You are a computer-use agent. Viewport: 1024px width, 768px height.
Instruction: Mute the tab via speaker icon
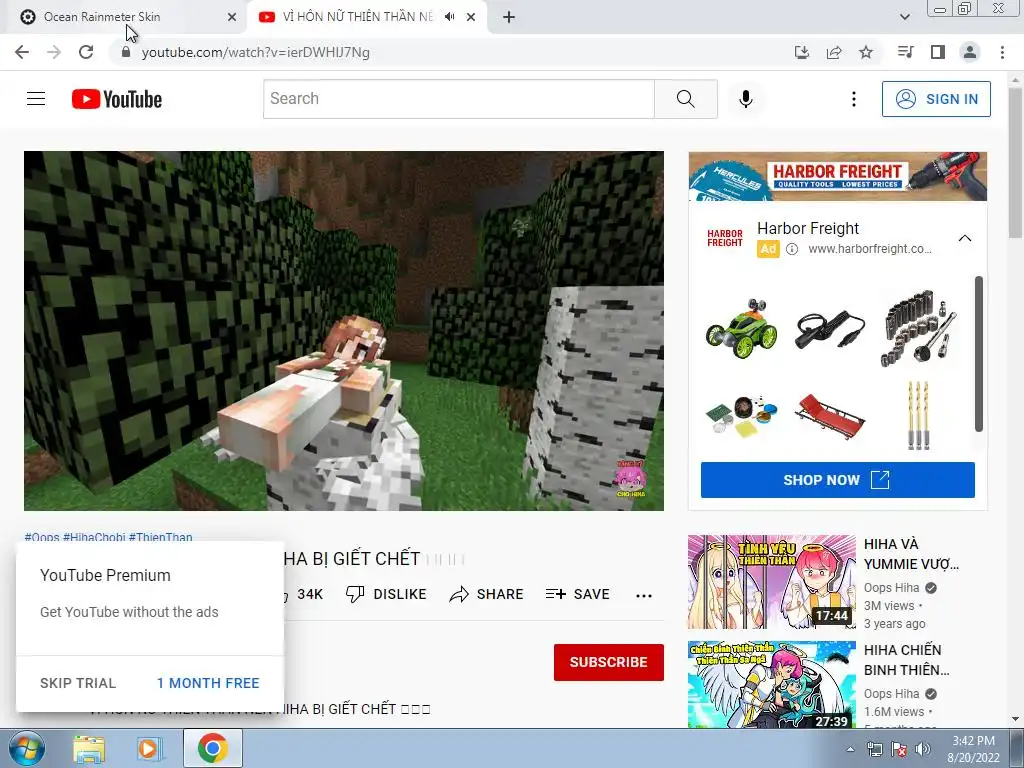449,17
